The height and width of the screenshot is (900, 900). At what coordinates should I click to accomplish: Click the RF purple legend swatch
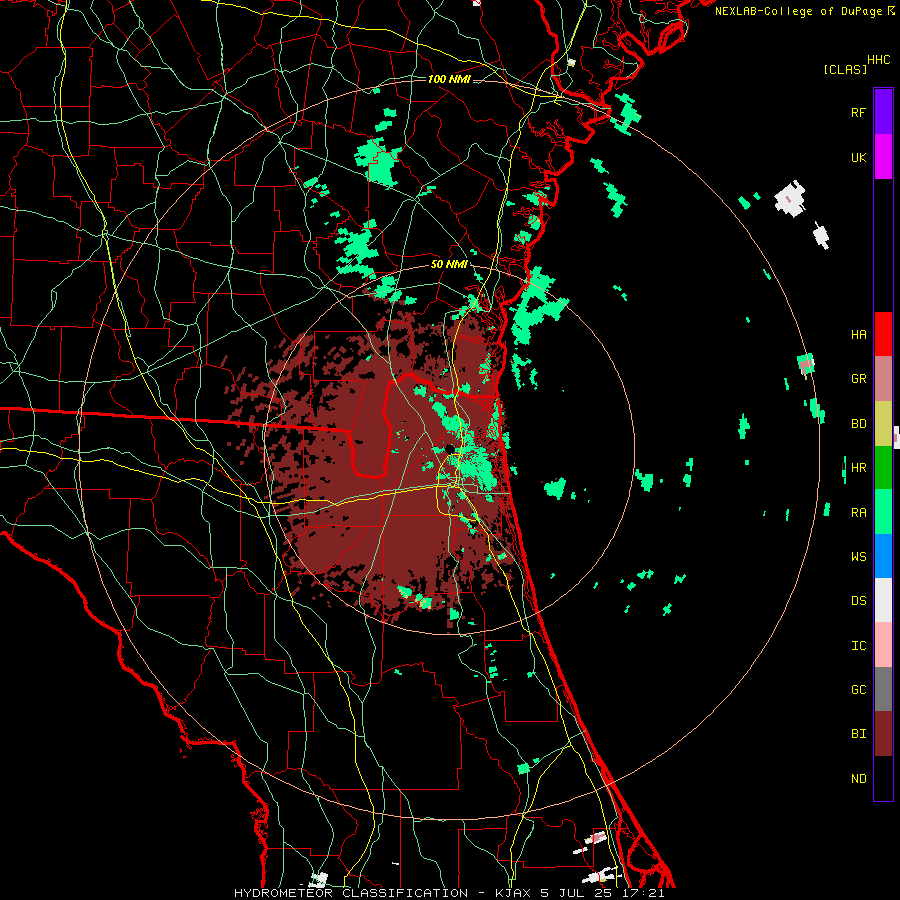[883, 112]
